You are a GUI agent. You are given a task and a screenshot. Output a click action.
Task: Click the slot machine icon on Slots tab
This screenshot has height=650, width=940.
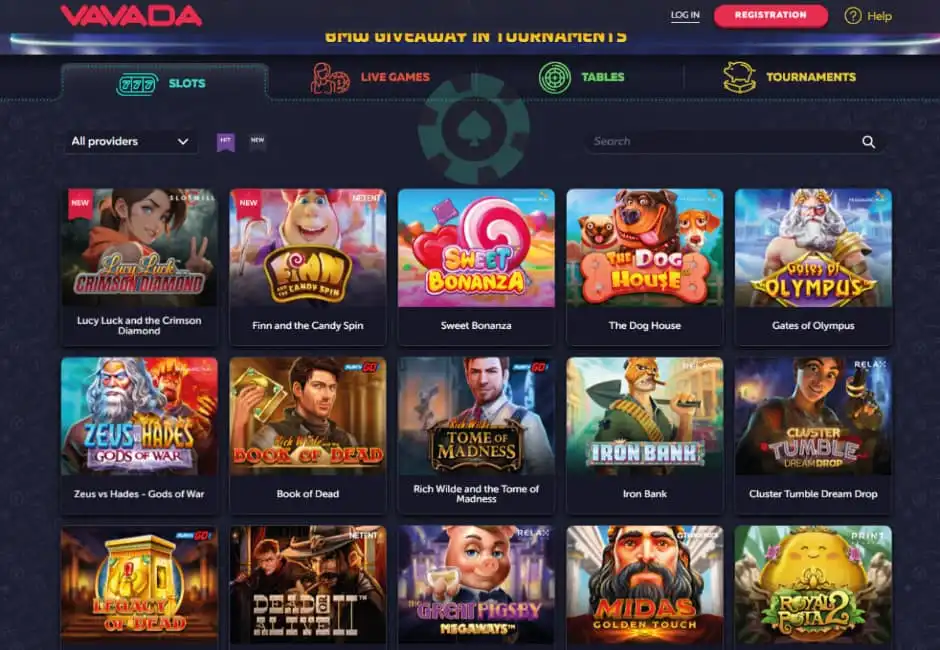click(137, 84)
